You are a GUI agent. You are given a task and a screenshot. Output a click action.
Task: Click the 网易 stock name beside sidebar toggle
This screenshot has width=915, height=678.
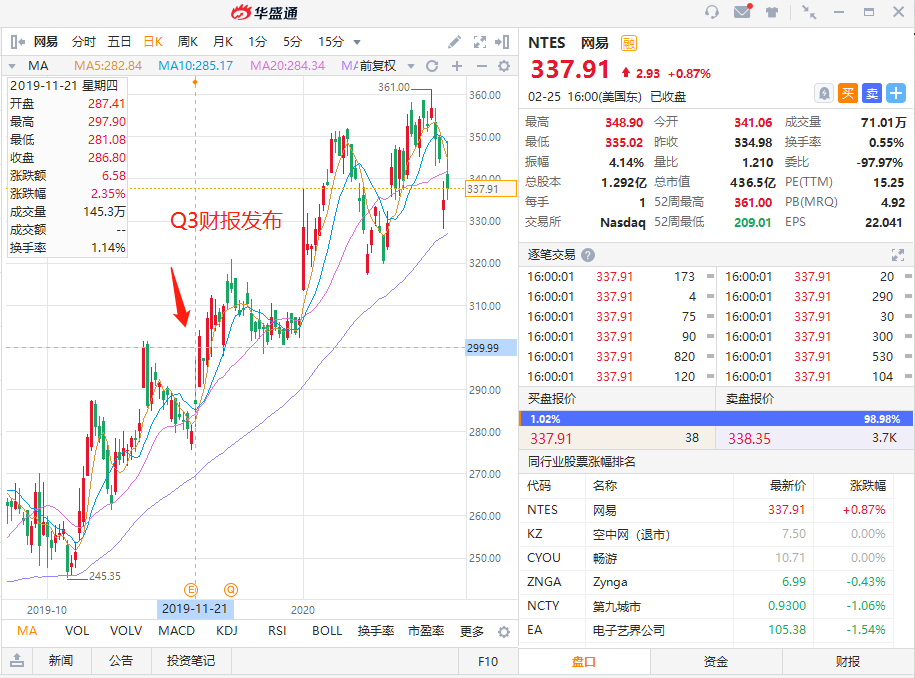(x=46, y=42)
